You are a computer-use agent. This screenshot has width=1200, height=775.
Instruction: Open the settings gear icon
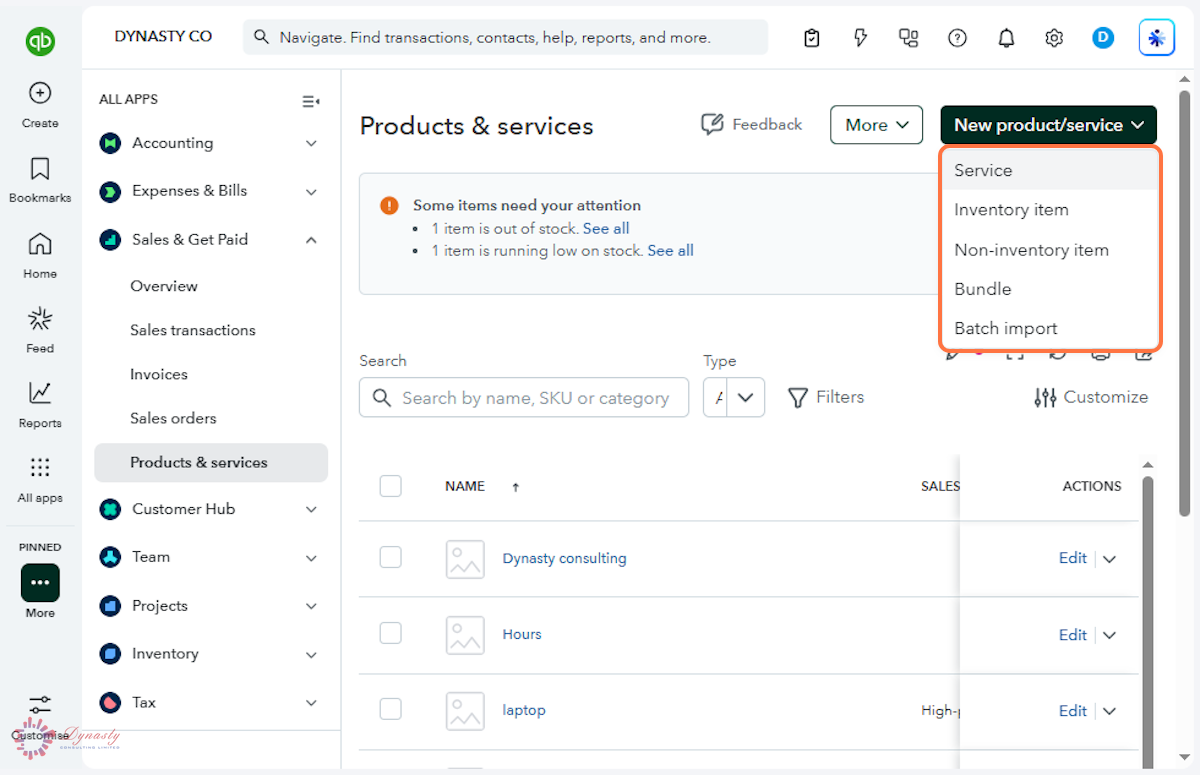click(x=1054, y=38)
